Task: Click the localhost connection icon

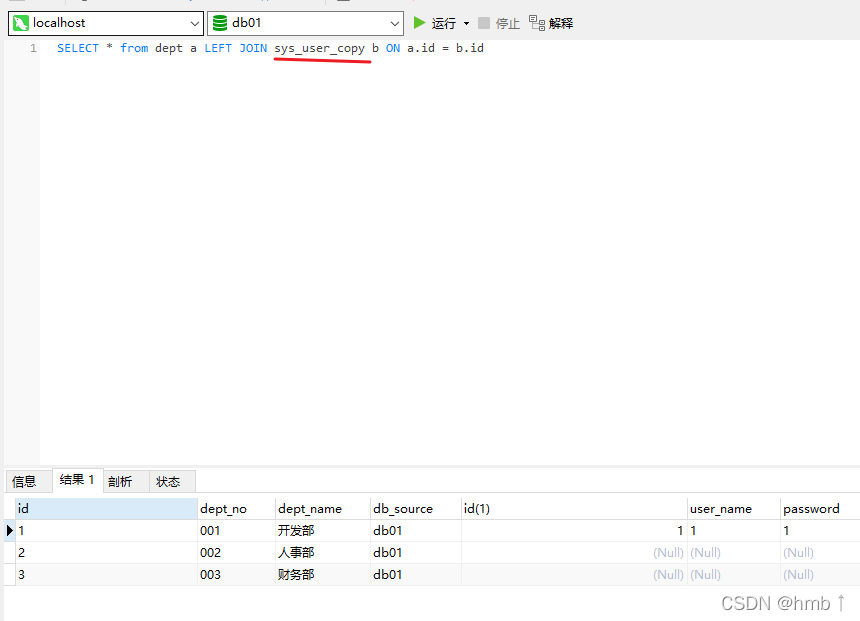Action: pyautogui.click(x=20, y=23)
